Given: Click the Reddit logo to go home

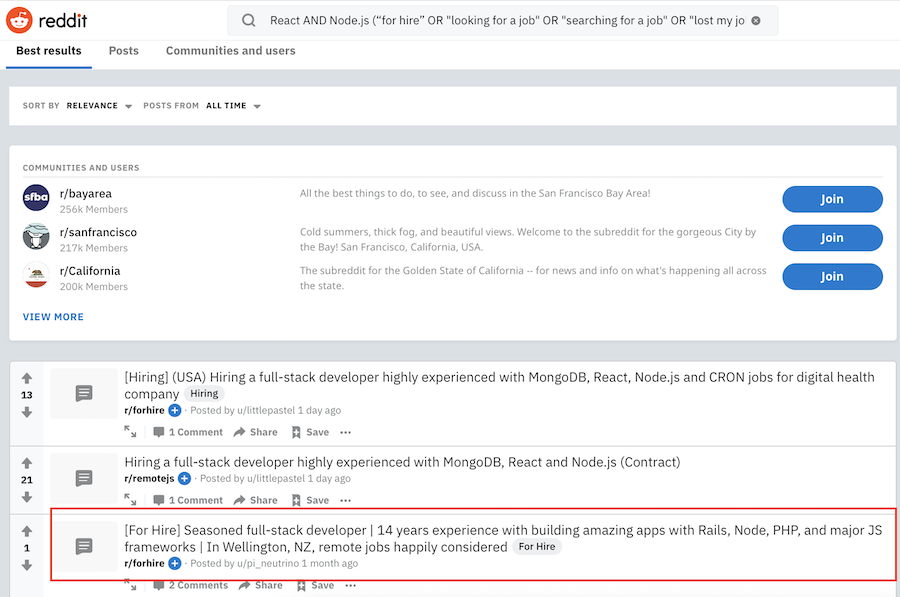Looking at the screenshot, I should pos(46,21).
